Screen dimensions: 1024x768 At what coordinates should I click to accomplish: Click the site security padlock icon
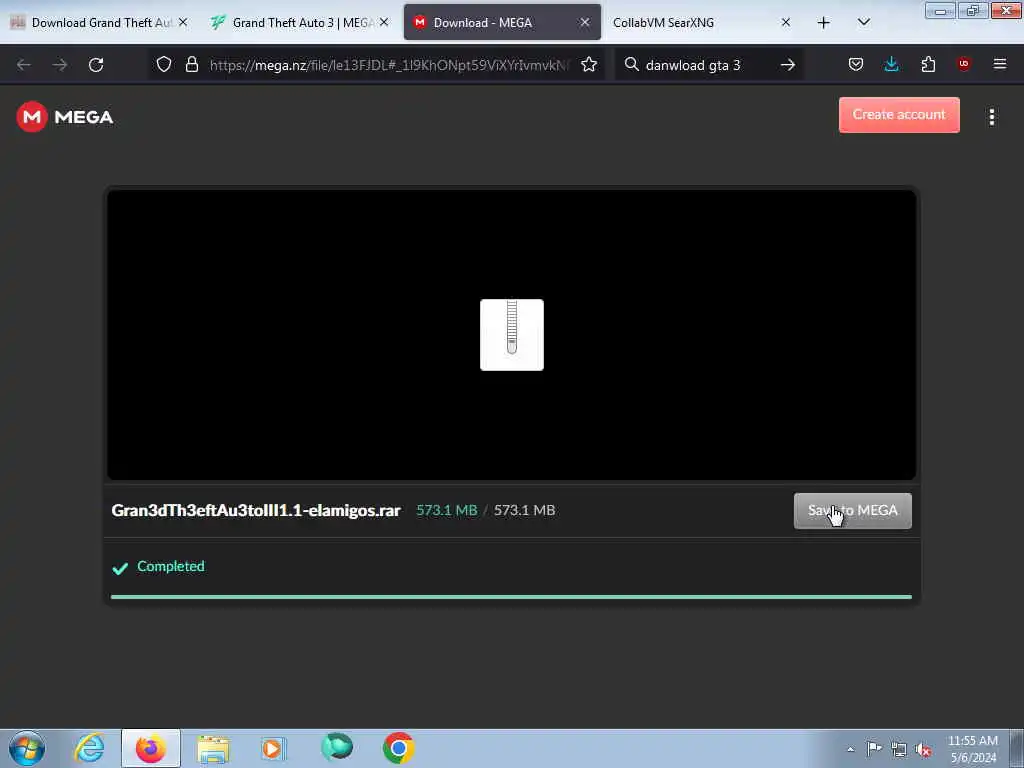[x=191, y=65]
